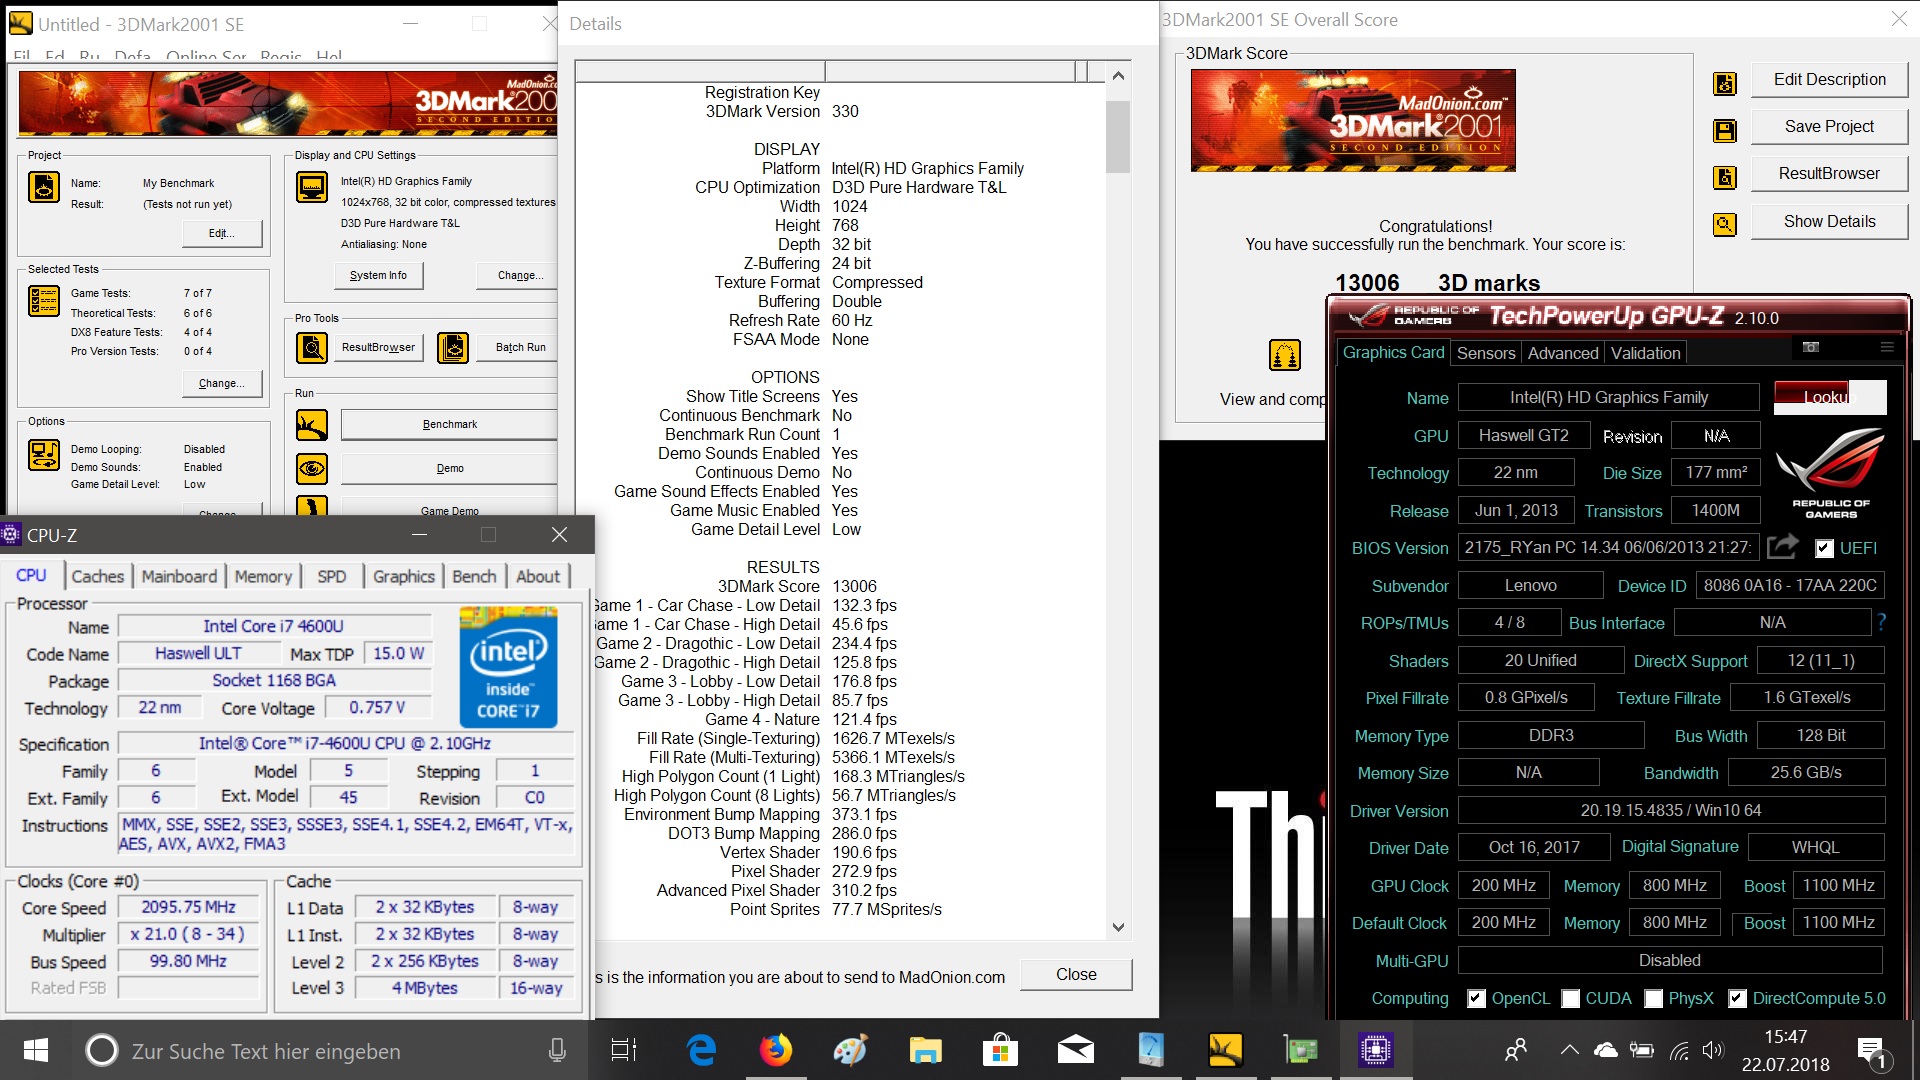The height and width of the screenshot is (1080, 1920).
Task: Click the Edit... button under Project
Action: (222, 233)
